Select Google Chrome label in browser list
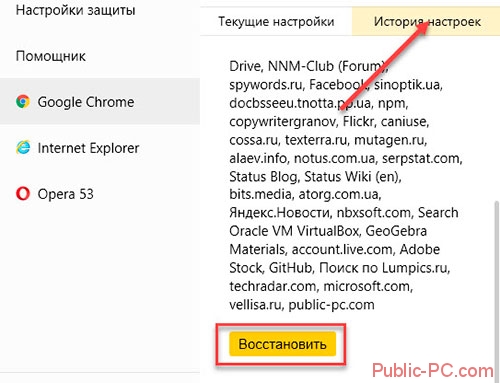Image resolution: width=500 pixels, height=383 pixels. (x=86, y=102)
